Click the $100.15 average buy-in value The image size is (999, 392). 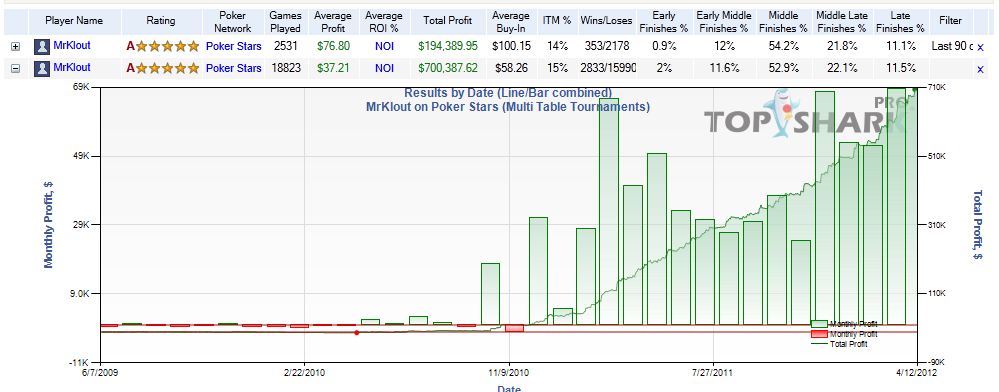pos(511,47)
